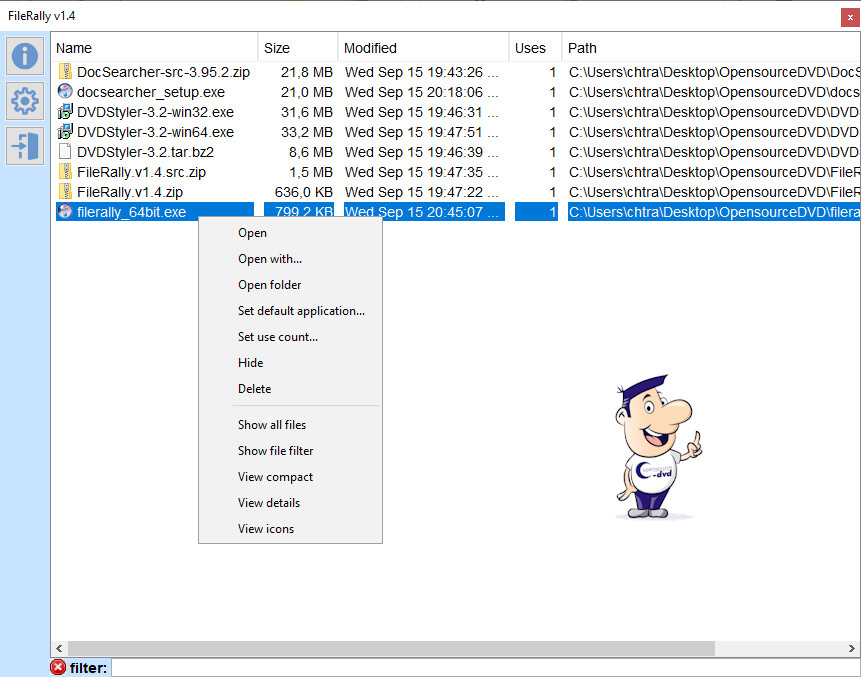Choose Open from the context menu
The image size is (861, 677).
click(x=252, y=233)
